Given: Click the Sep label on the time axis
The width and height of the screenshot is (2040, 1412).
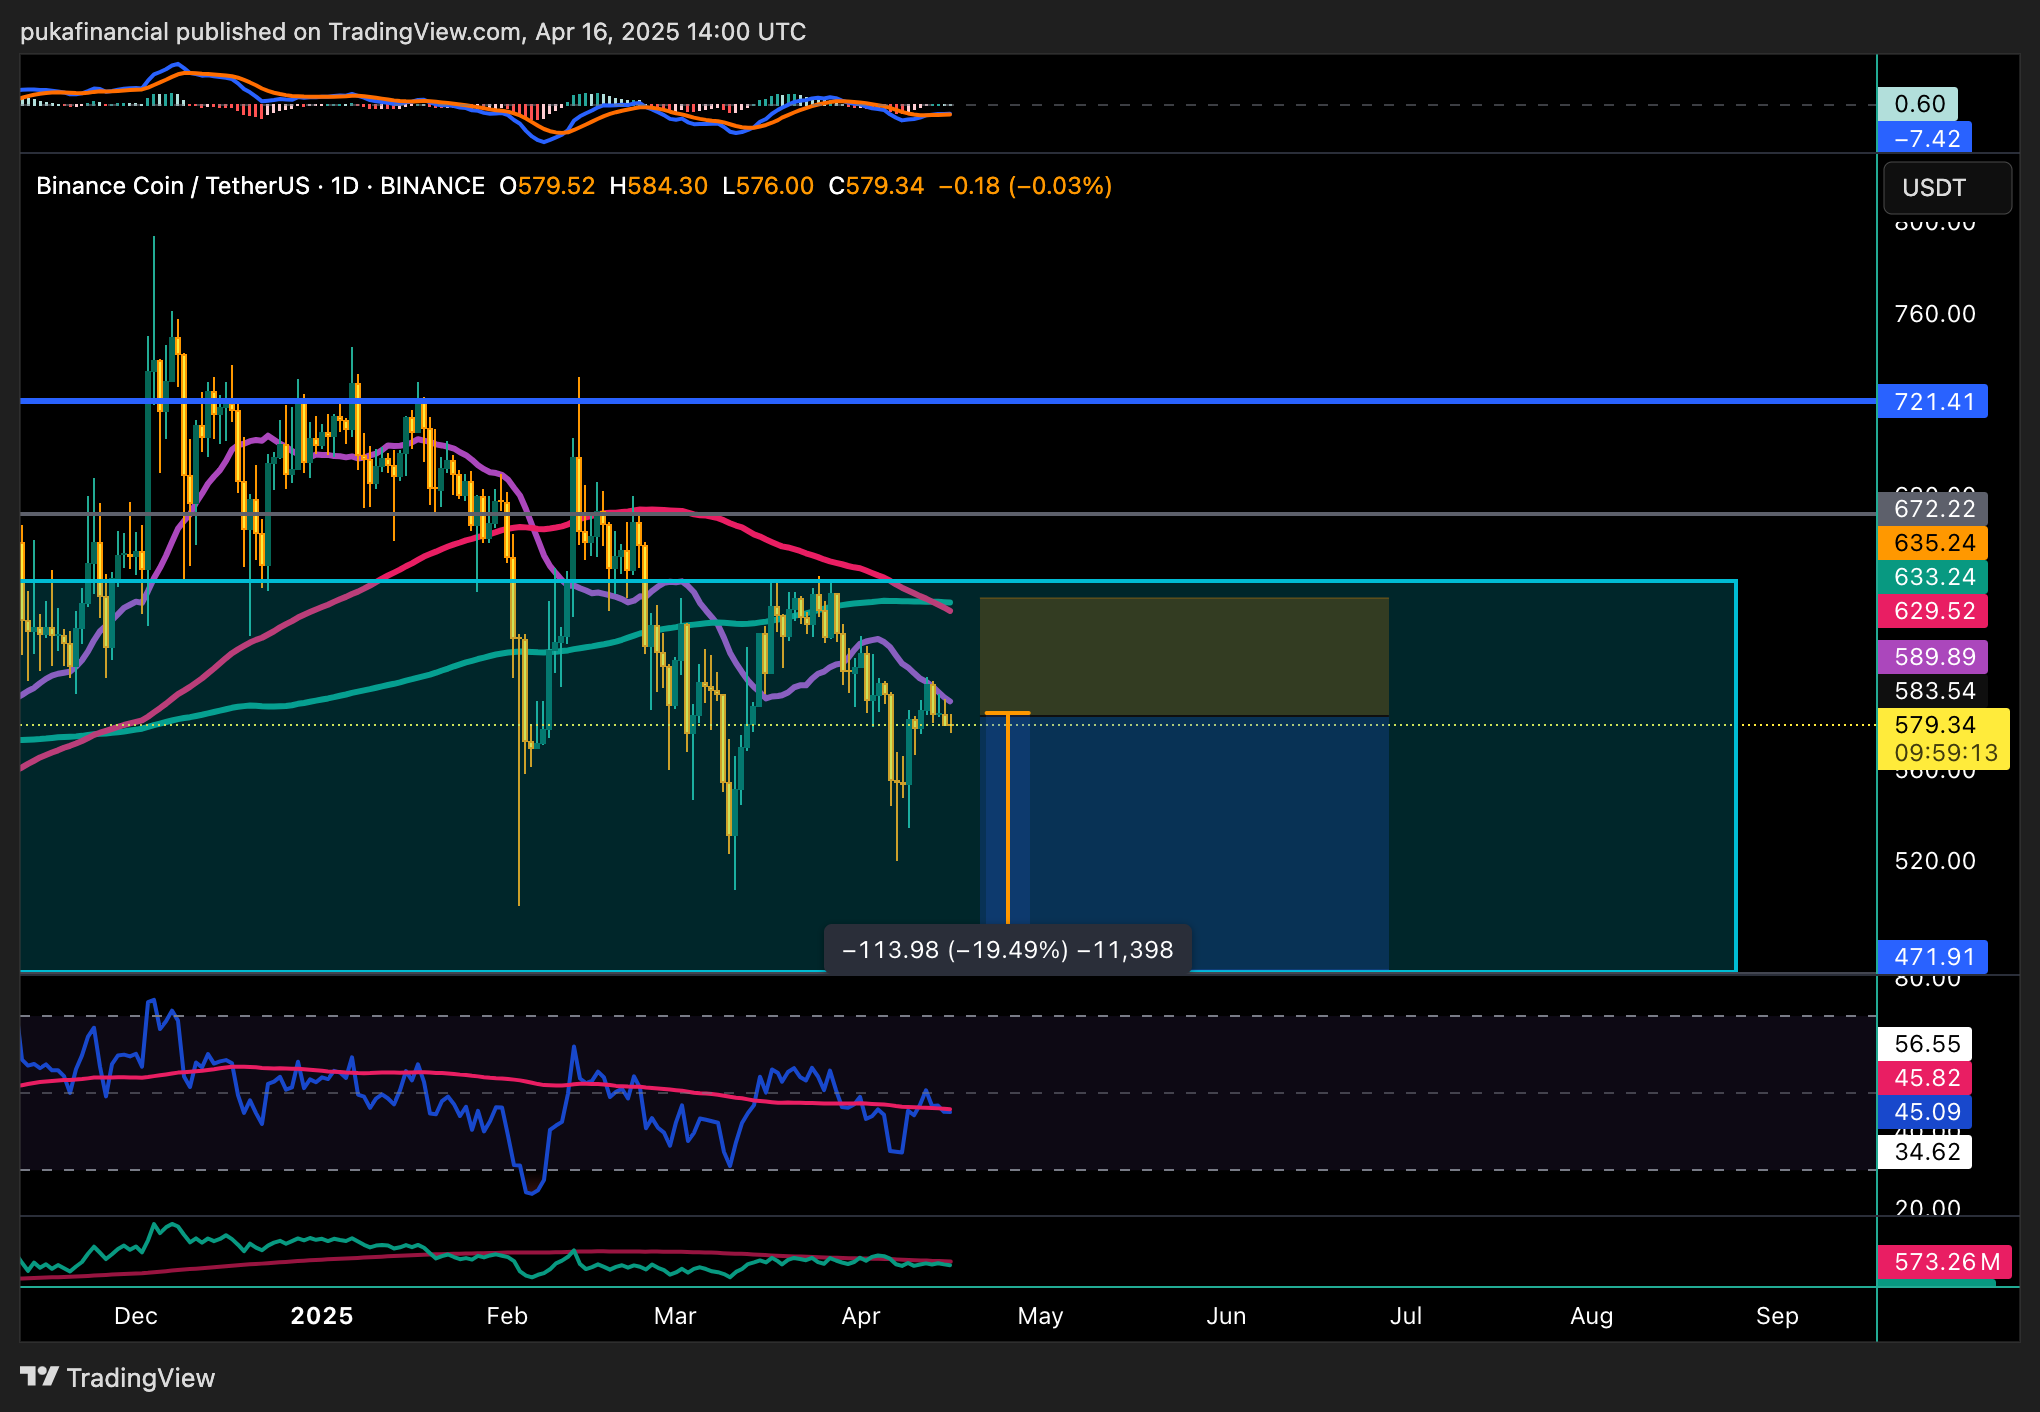Looking at the screenshot, I should pyautogui.click(x=1777, y=1315).
